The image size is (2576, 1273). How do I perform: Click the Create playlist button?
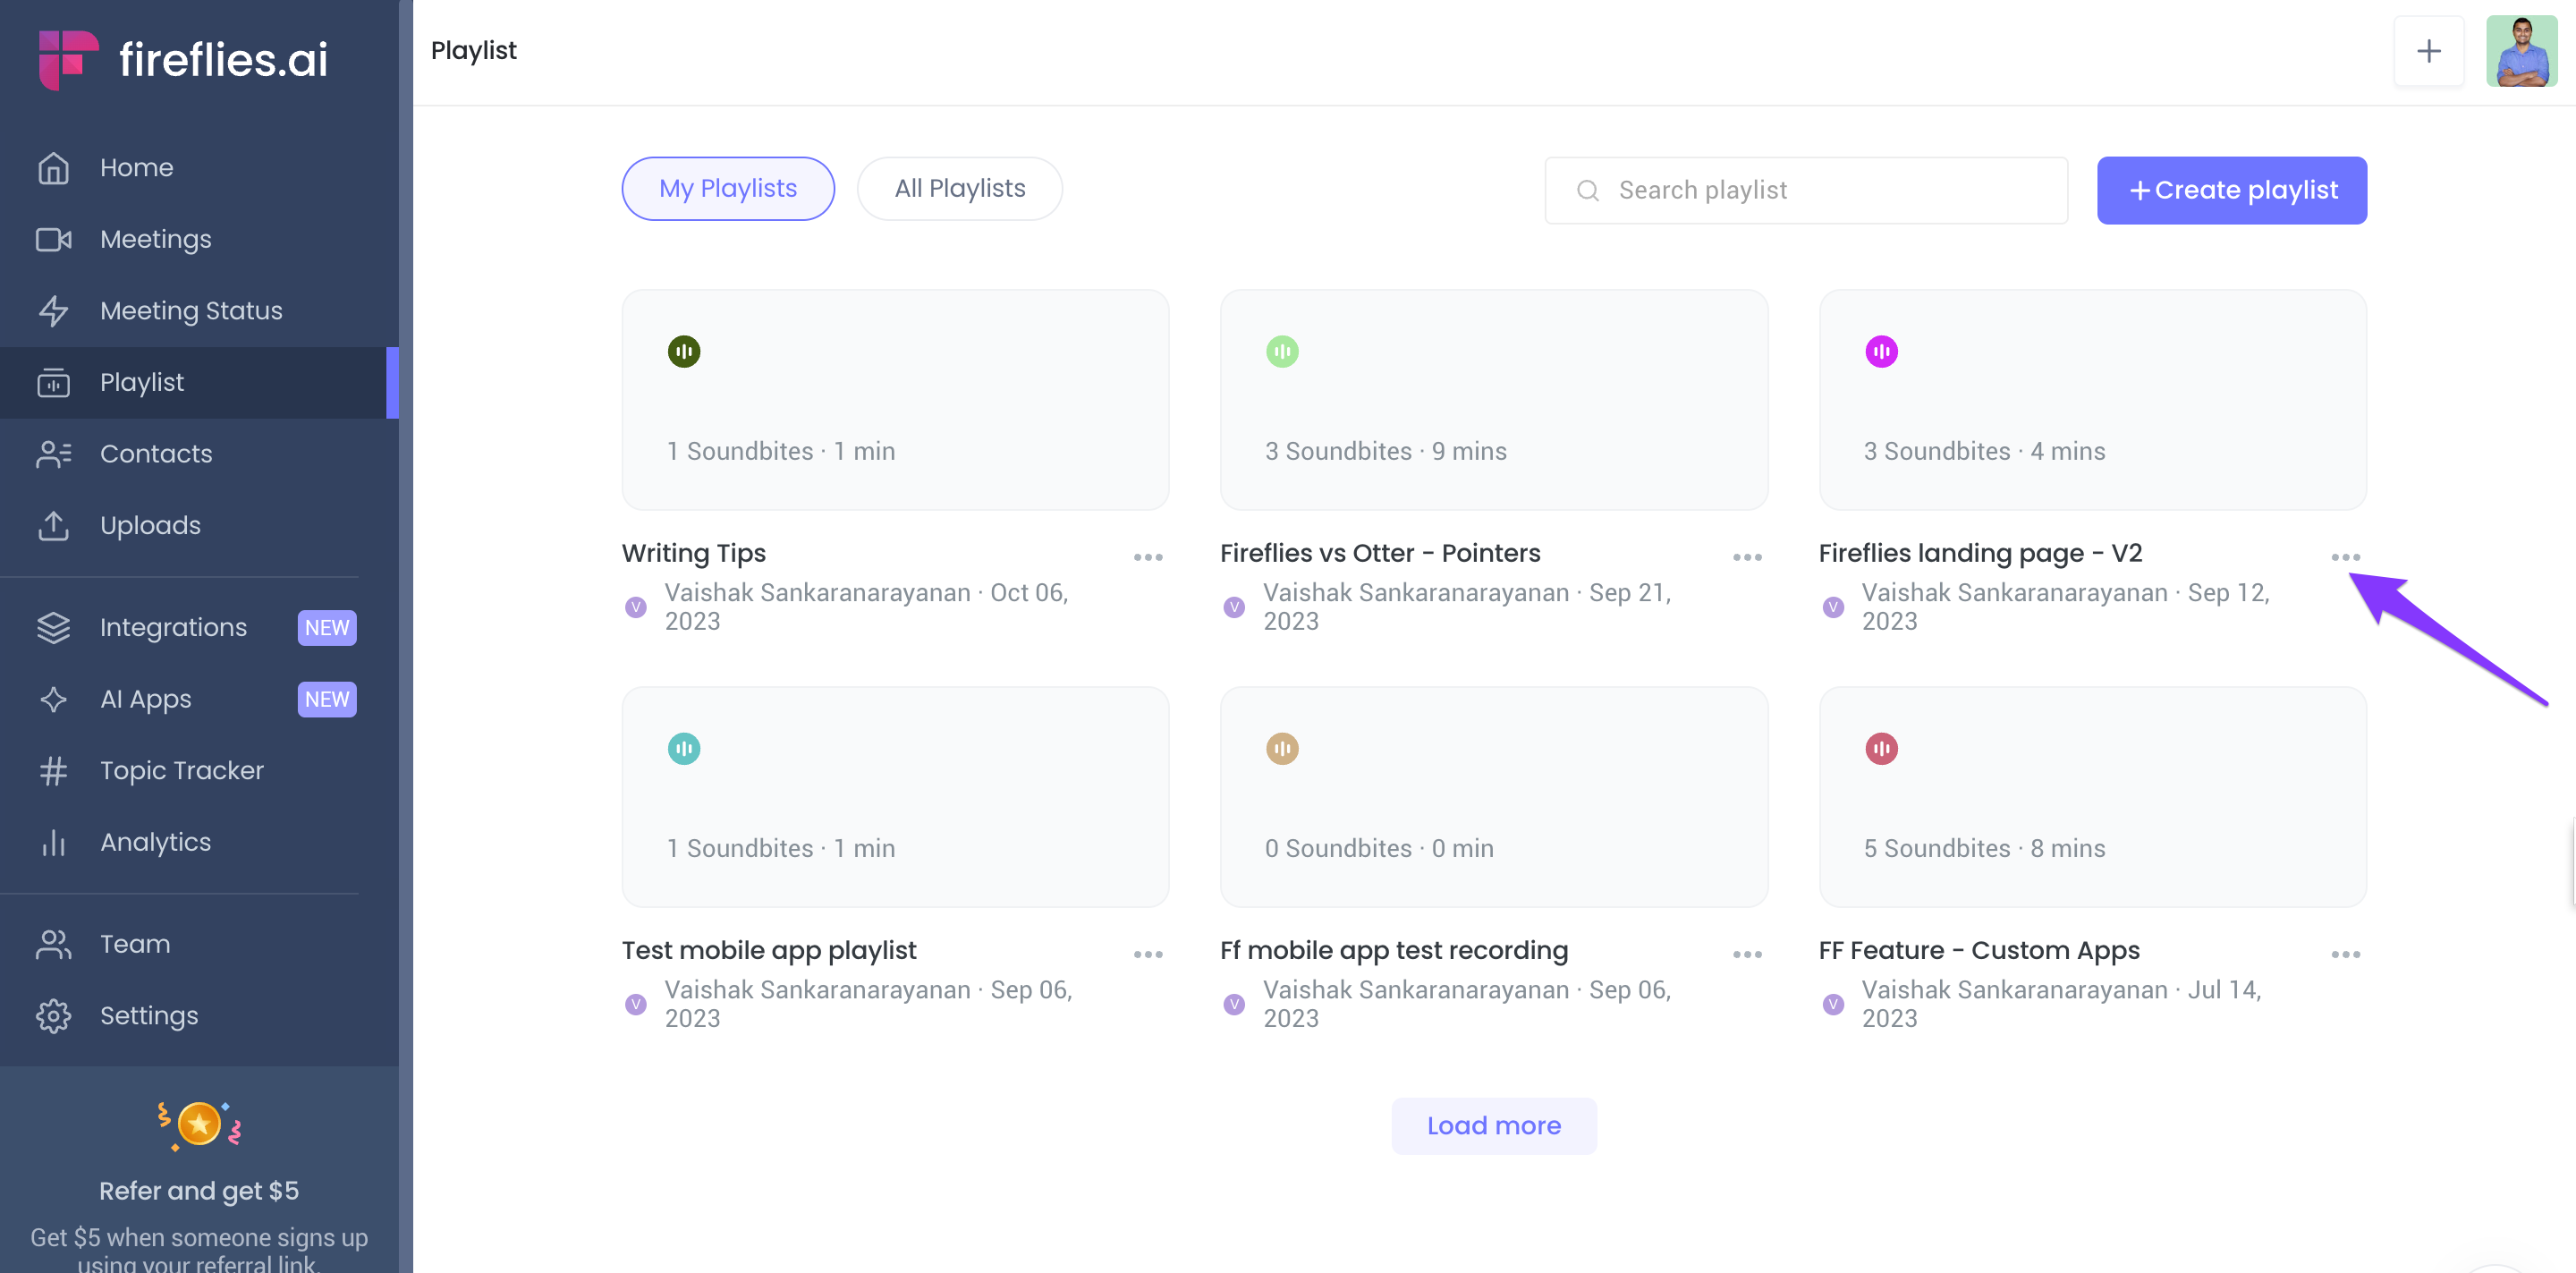(2231, 191)
